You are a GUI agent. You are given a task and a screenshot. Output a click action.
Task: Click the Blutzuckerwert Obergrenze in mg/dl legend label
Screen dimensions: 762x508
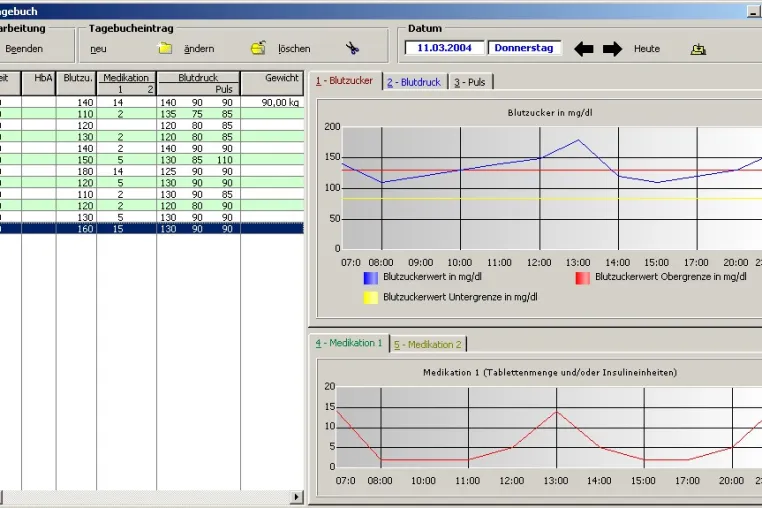coord(671,277)
